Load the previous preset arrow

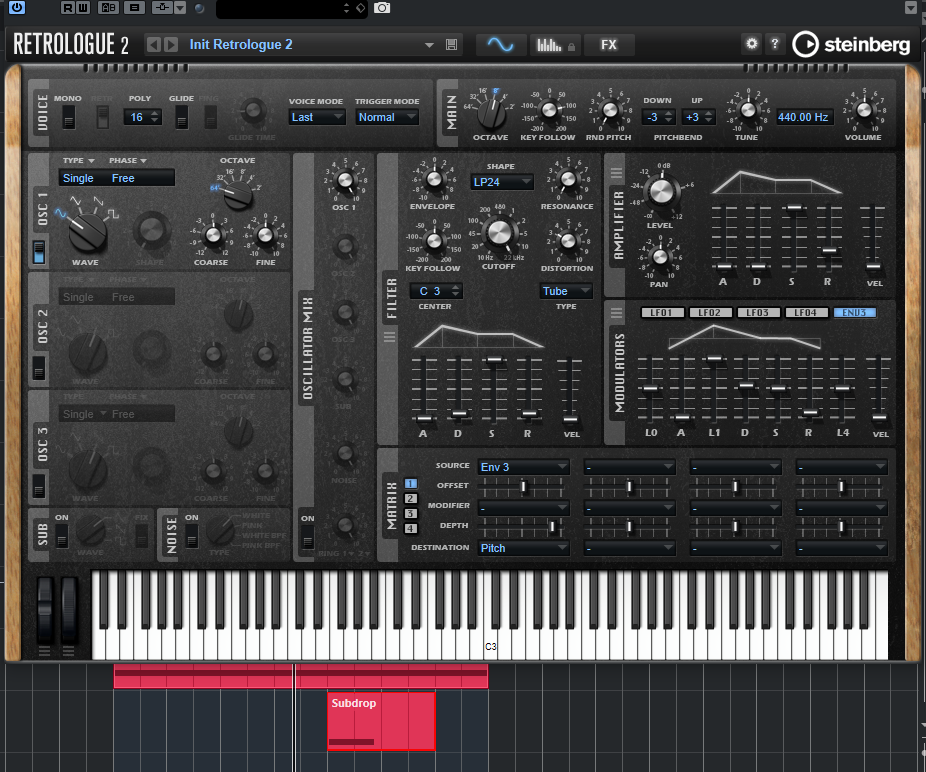click(154, 45)
